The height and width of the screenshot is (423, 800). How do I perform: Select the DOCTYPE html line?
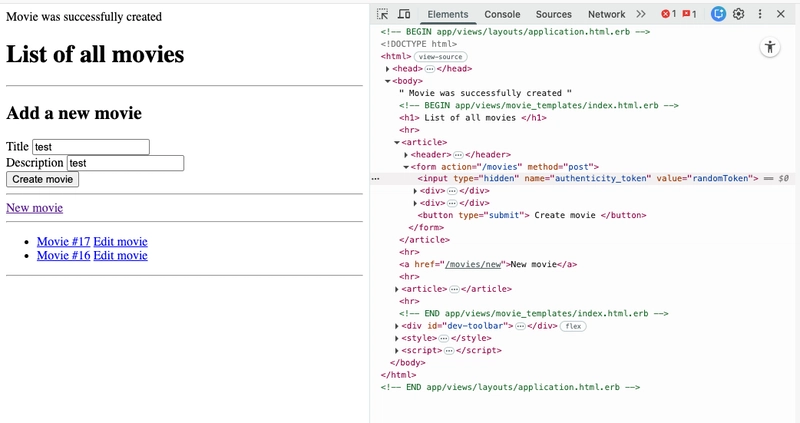coord(418,44)
